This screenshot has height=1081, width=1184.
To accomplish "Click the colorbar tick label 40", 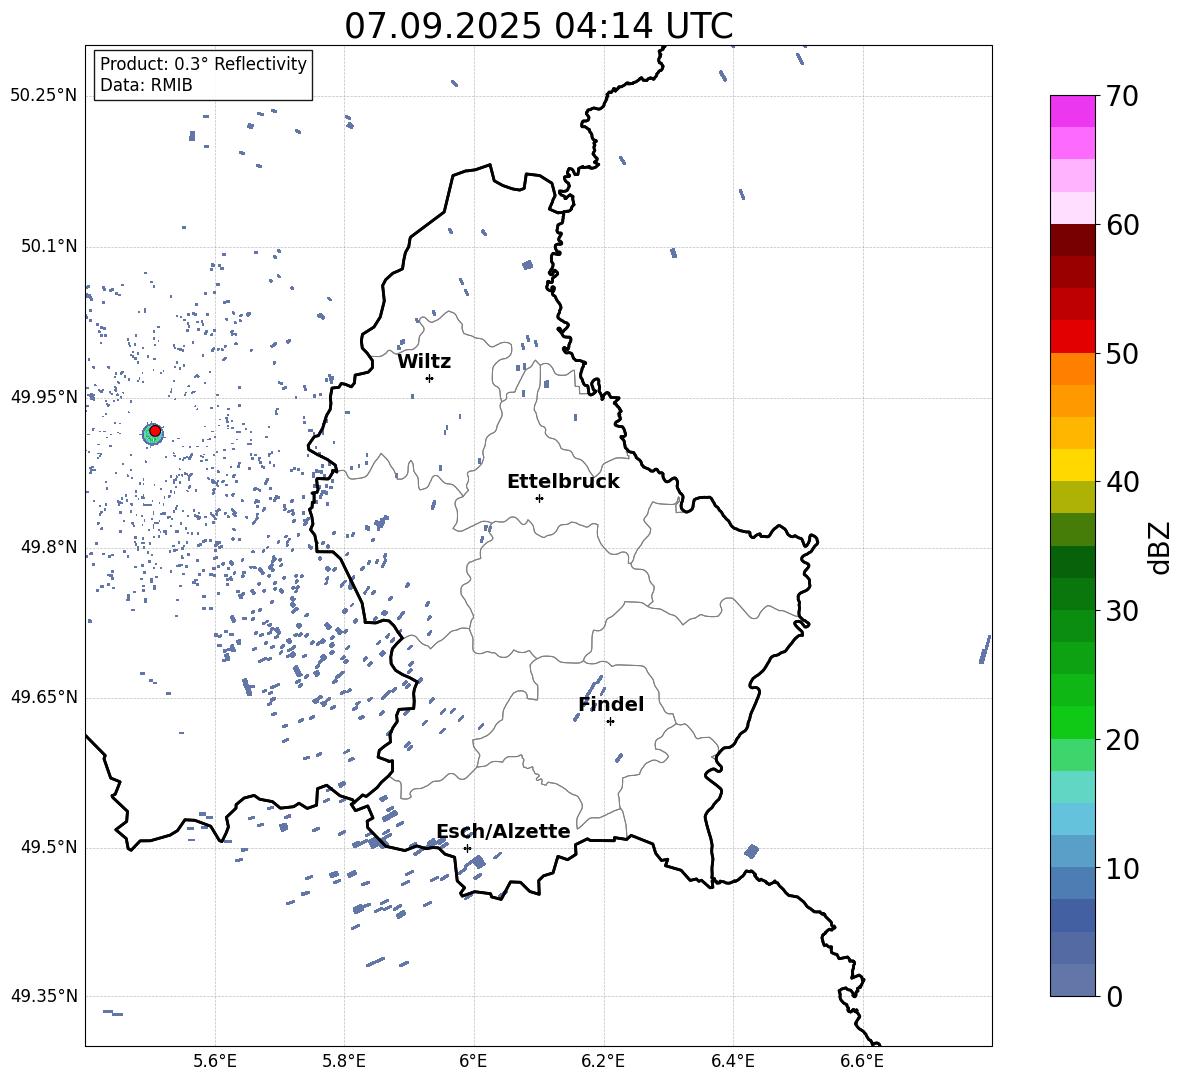I will (x=1122, y=482).
